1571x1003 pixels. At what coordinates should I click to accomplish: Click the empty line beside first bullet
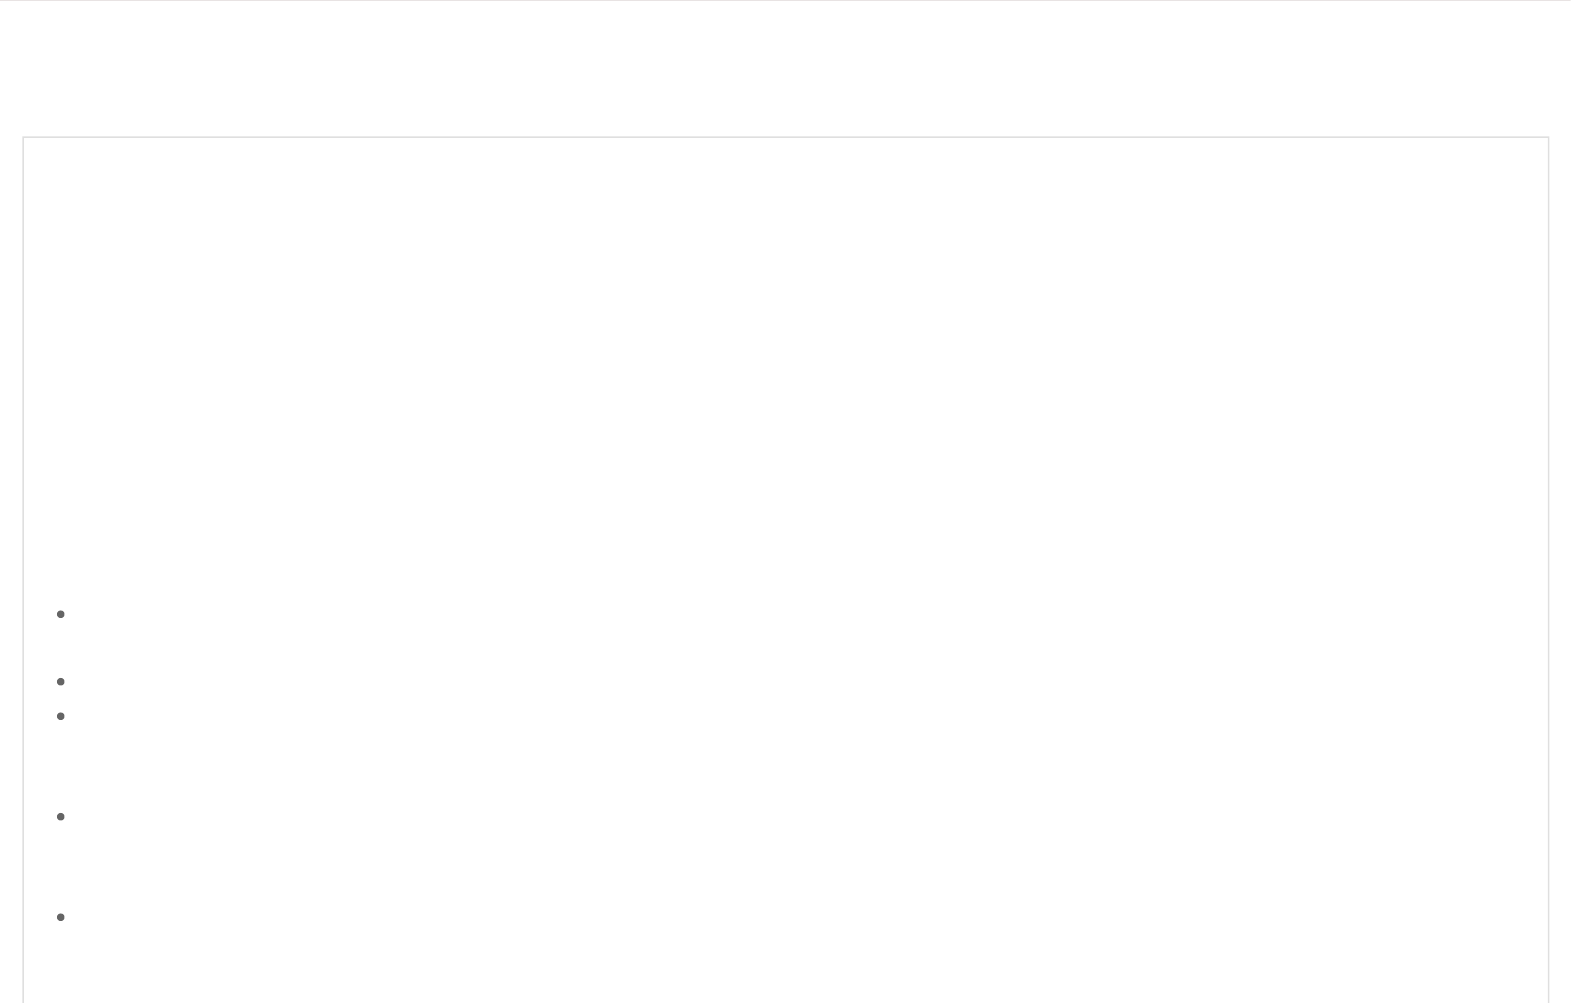(800, 614)
